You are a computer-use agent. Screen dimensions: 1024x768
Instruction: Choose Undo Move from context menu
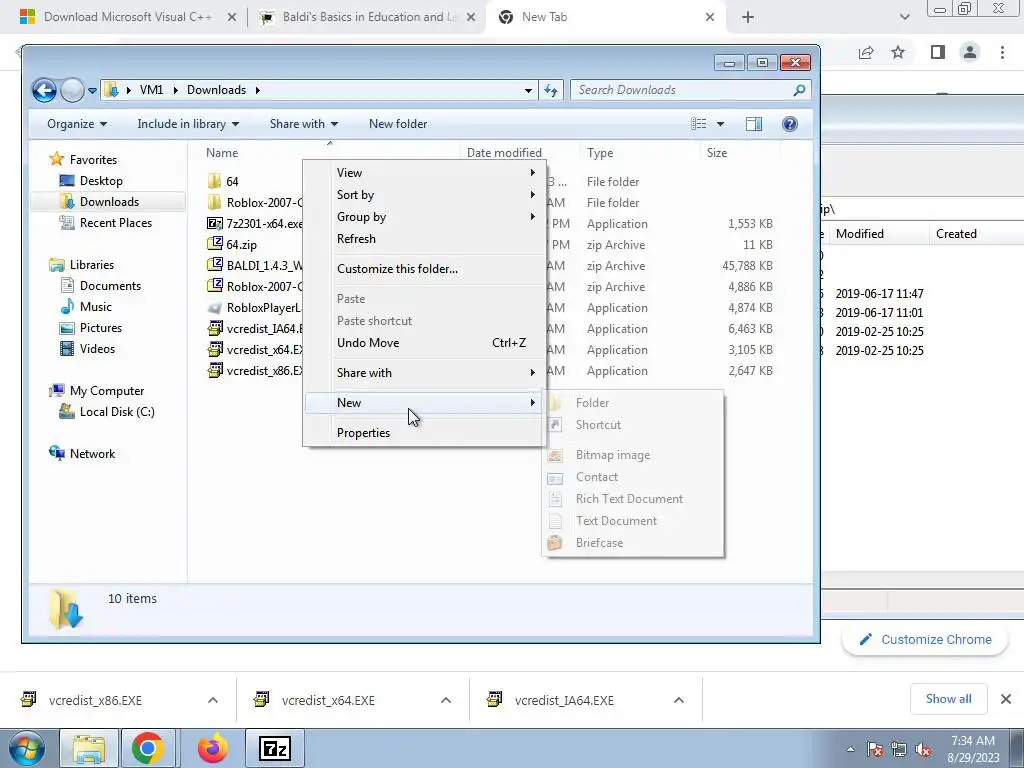(424, 343)
